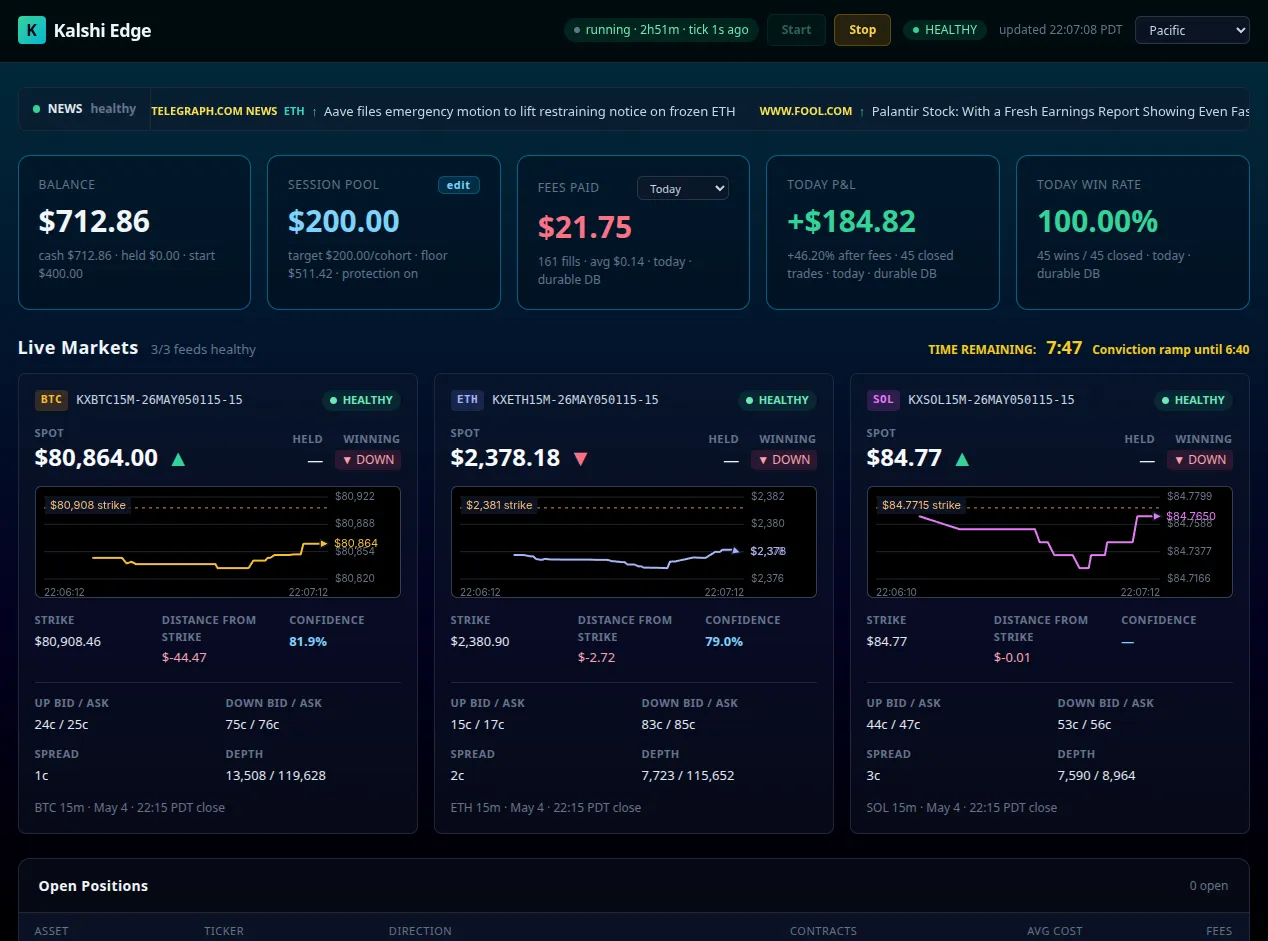Click the ETH price chart
This screenshot has height=941, width=1268.
tap(634, 542)
